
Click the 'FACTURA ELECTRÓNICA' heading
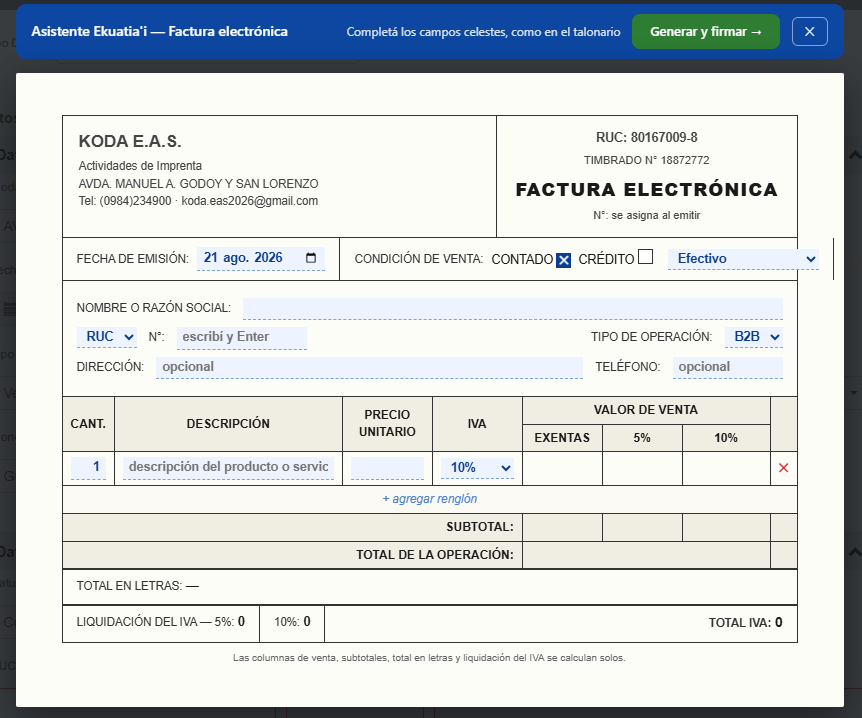646,189
